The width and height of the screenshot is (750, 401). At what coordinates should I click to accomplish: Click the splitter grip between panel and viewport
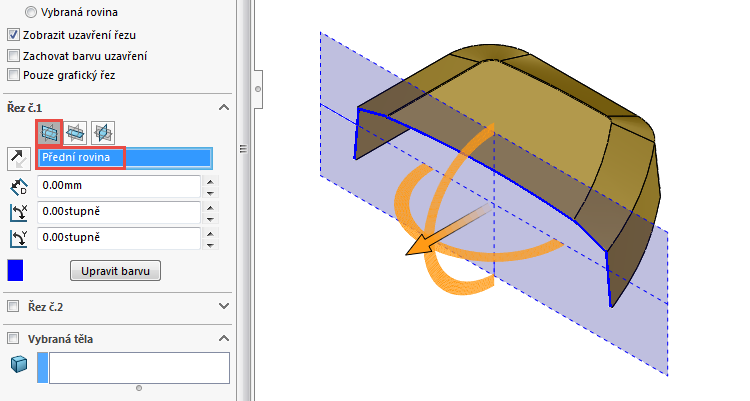[x=243, y=148]
